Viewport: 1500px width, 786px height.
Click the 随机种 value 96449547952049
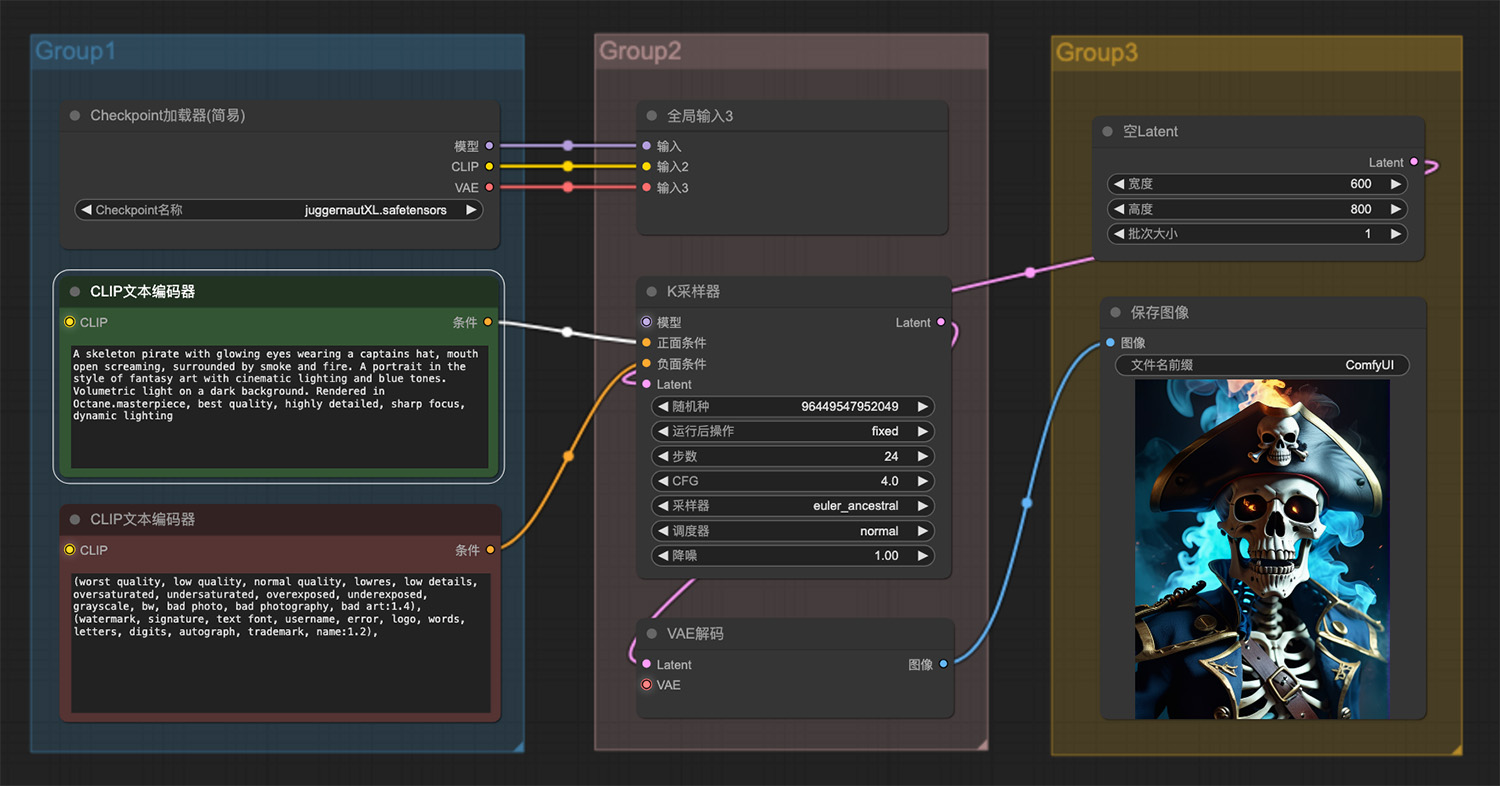pyautogui.click(x=850, y=407)
